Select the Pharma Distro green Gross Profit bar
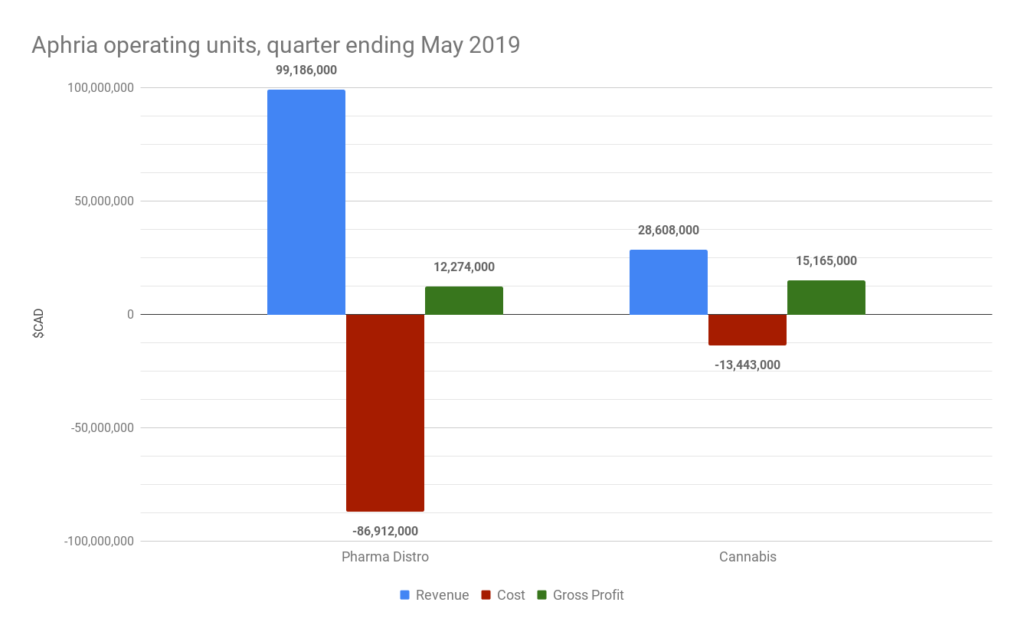The height and width of the screenshot is (635, 1024). tap(463, 301)
